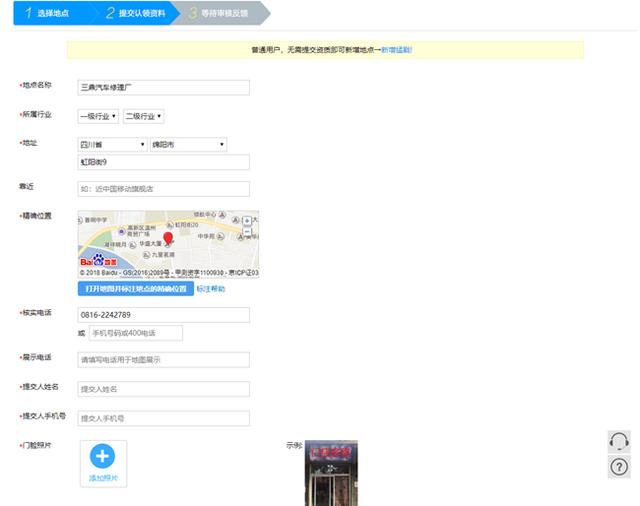Click the Baidu map preview
The height and width of the screenshot is (506, 640).
(x=168, y=244)
